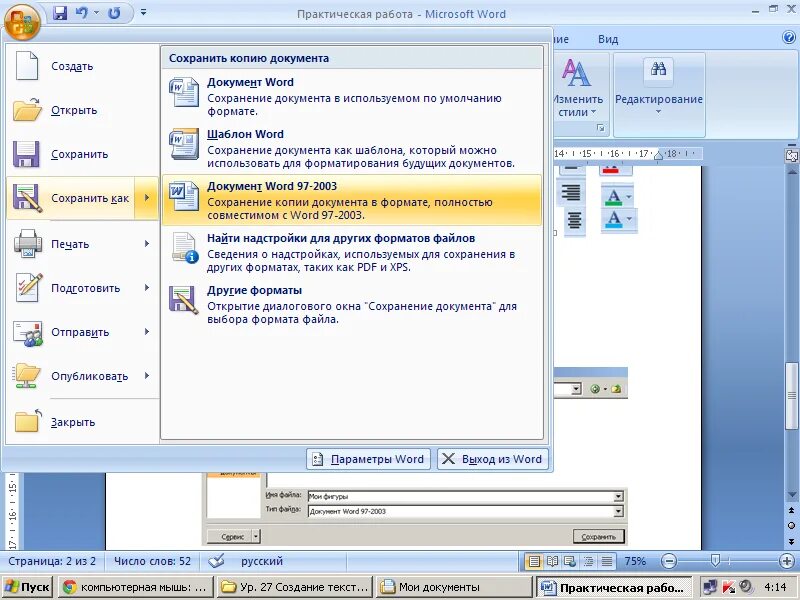This screenshot has height=600, width=800.
Task: Click the vertical scrollbar thumb
Action: [791, 395]
